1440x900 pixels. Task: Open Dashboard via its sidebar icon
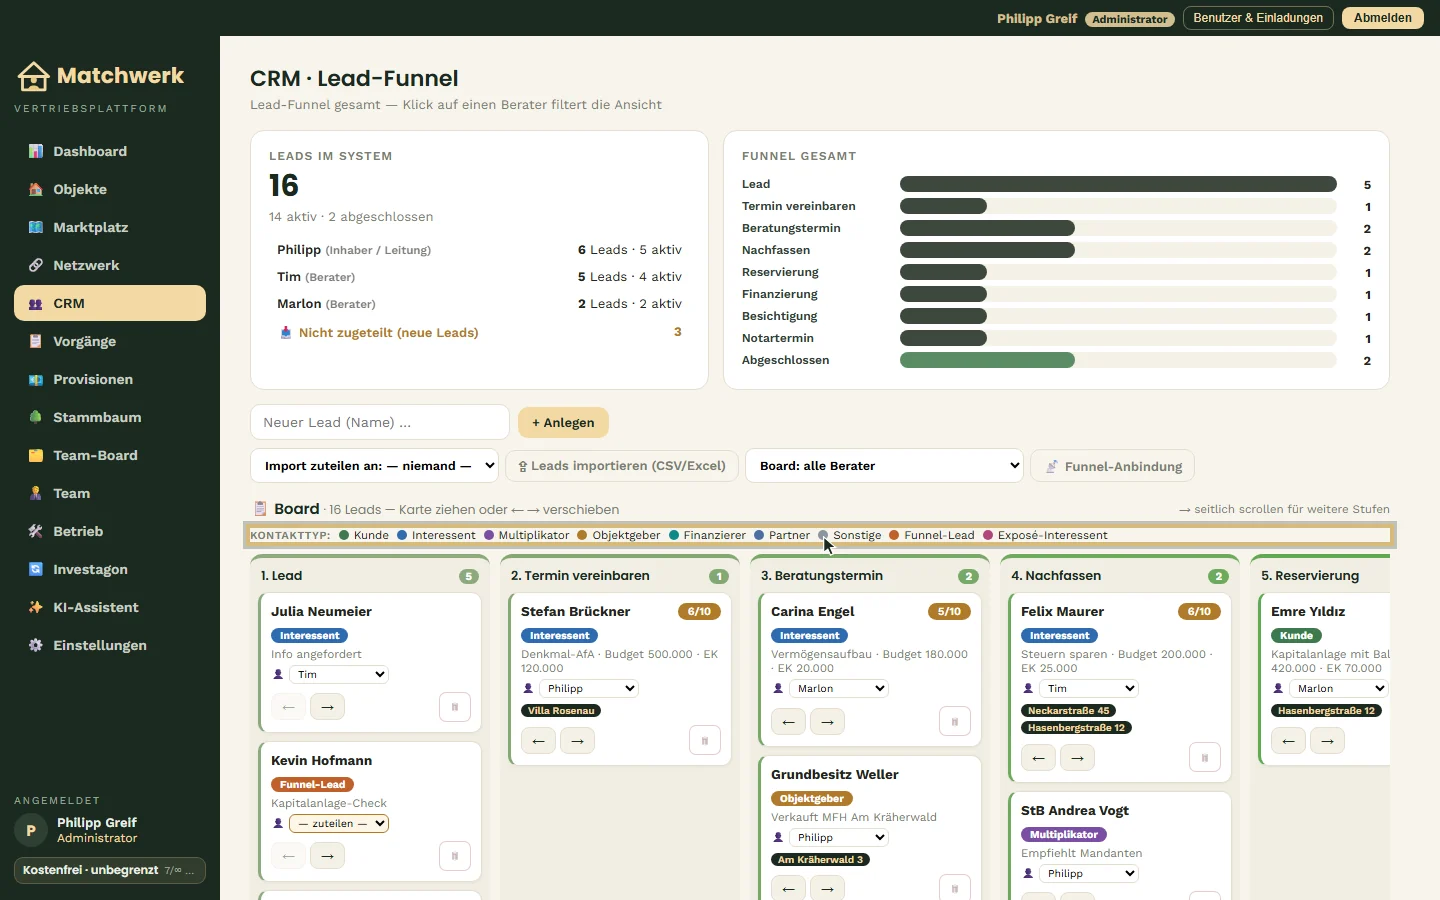[x=36, y=151]
